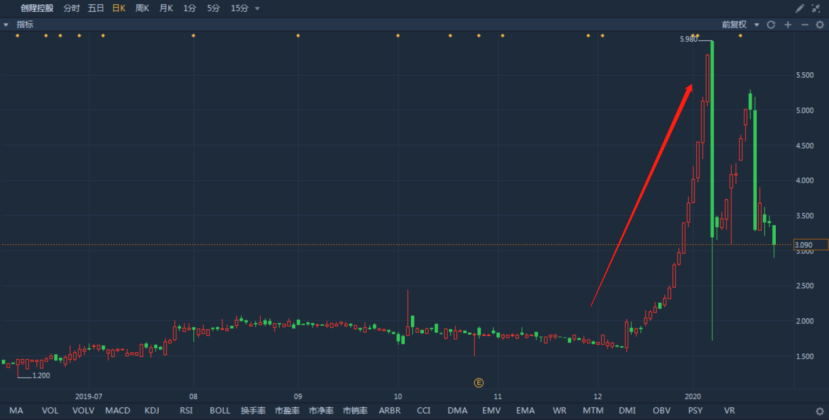Image resolution: width=829 pixels, height=420 pixels.
Task: Select the 月K period tab
Action: [x=166, y=8]
